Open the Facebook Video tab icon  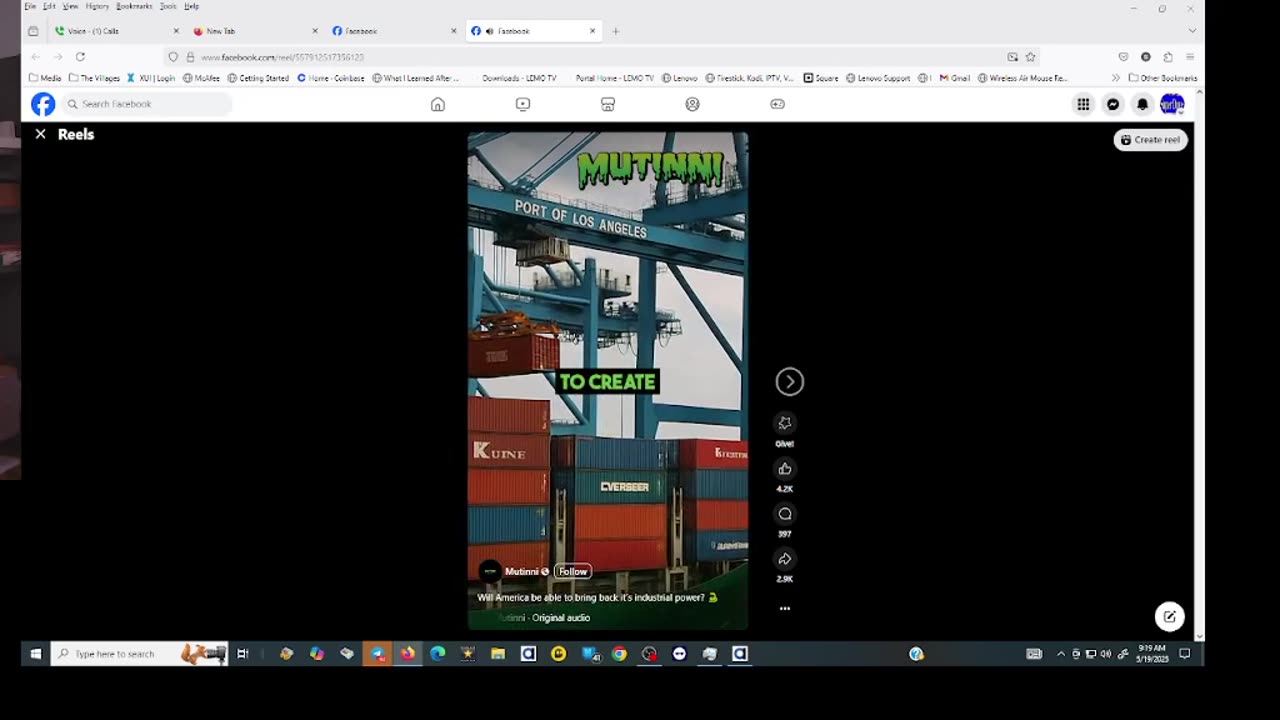[x=522, y=104]
